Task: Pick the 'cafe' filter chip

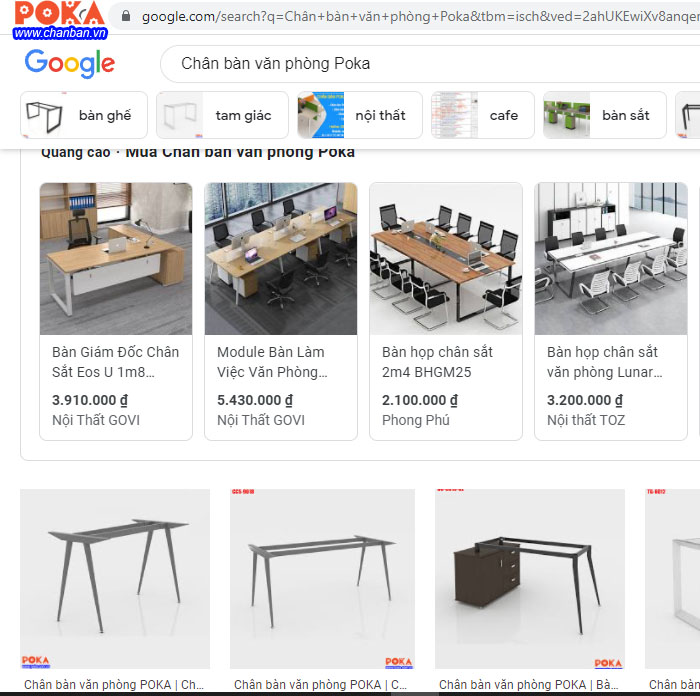Action: (483, 115)
